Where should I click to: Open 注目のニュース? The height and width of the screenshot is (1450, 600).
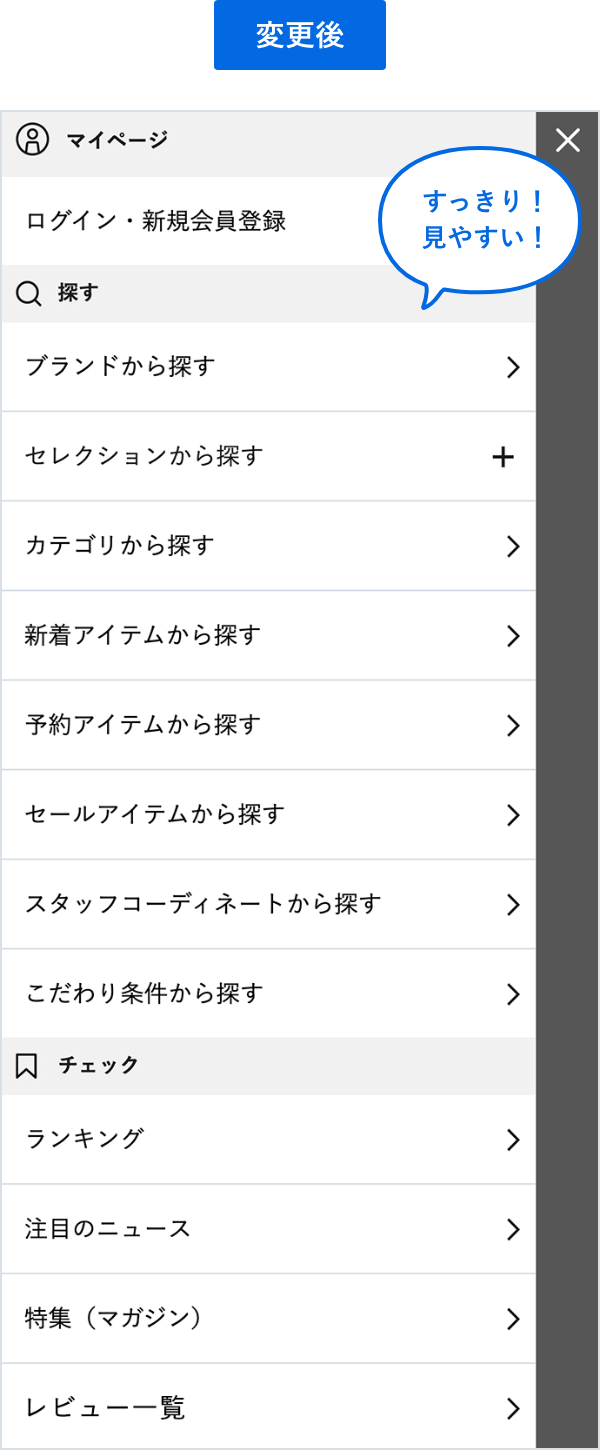point(108,1229)
